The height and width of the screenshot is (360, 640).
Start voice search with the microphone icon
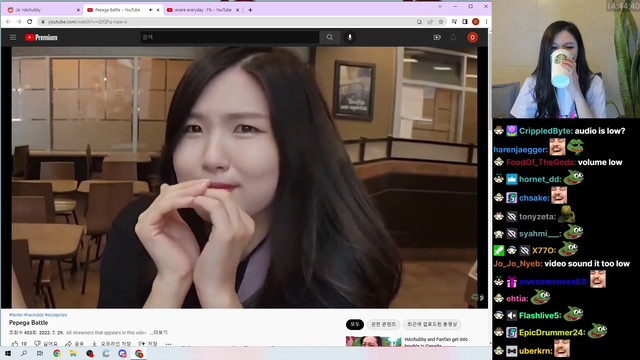point(350,38)
